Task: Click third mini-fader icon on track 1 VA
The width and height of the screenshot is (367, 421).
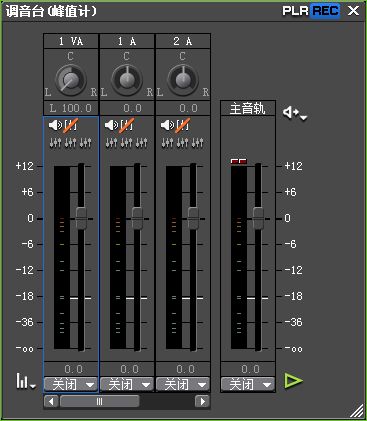Action: 86,143
